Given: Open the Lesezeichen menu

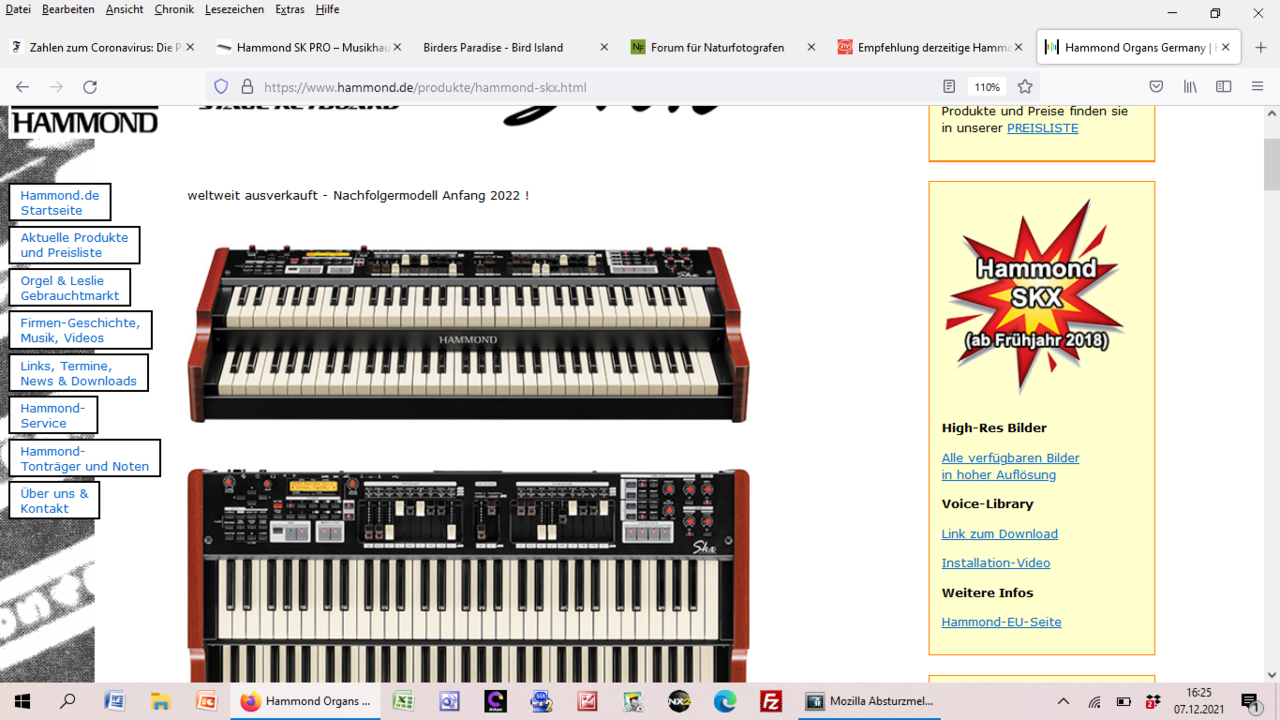Looking at the screenshot, I should tap(234, 9).
